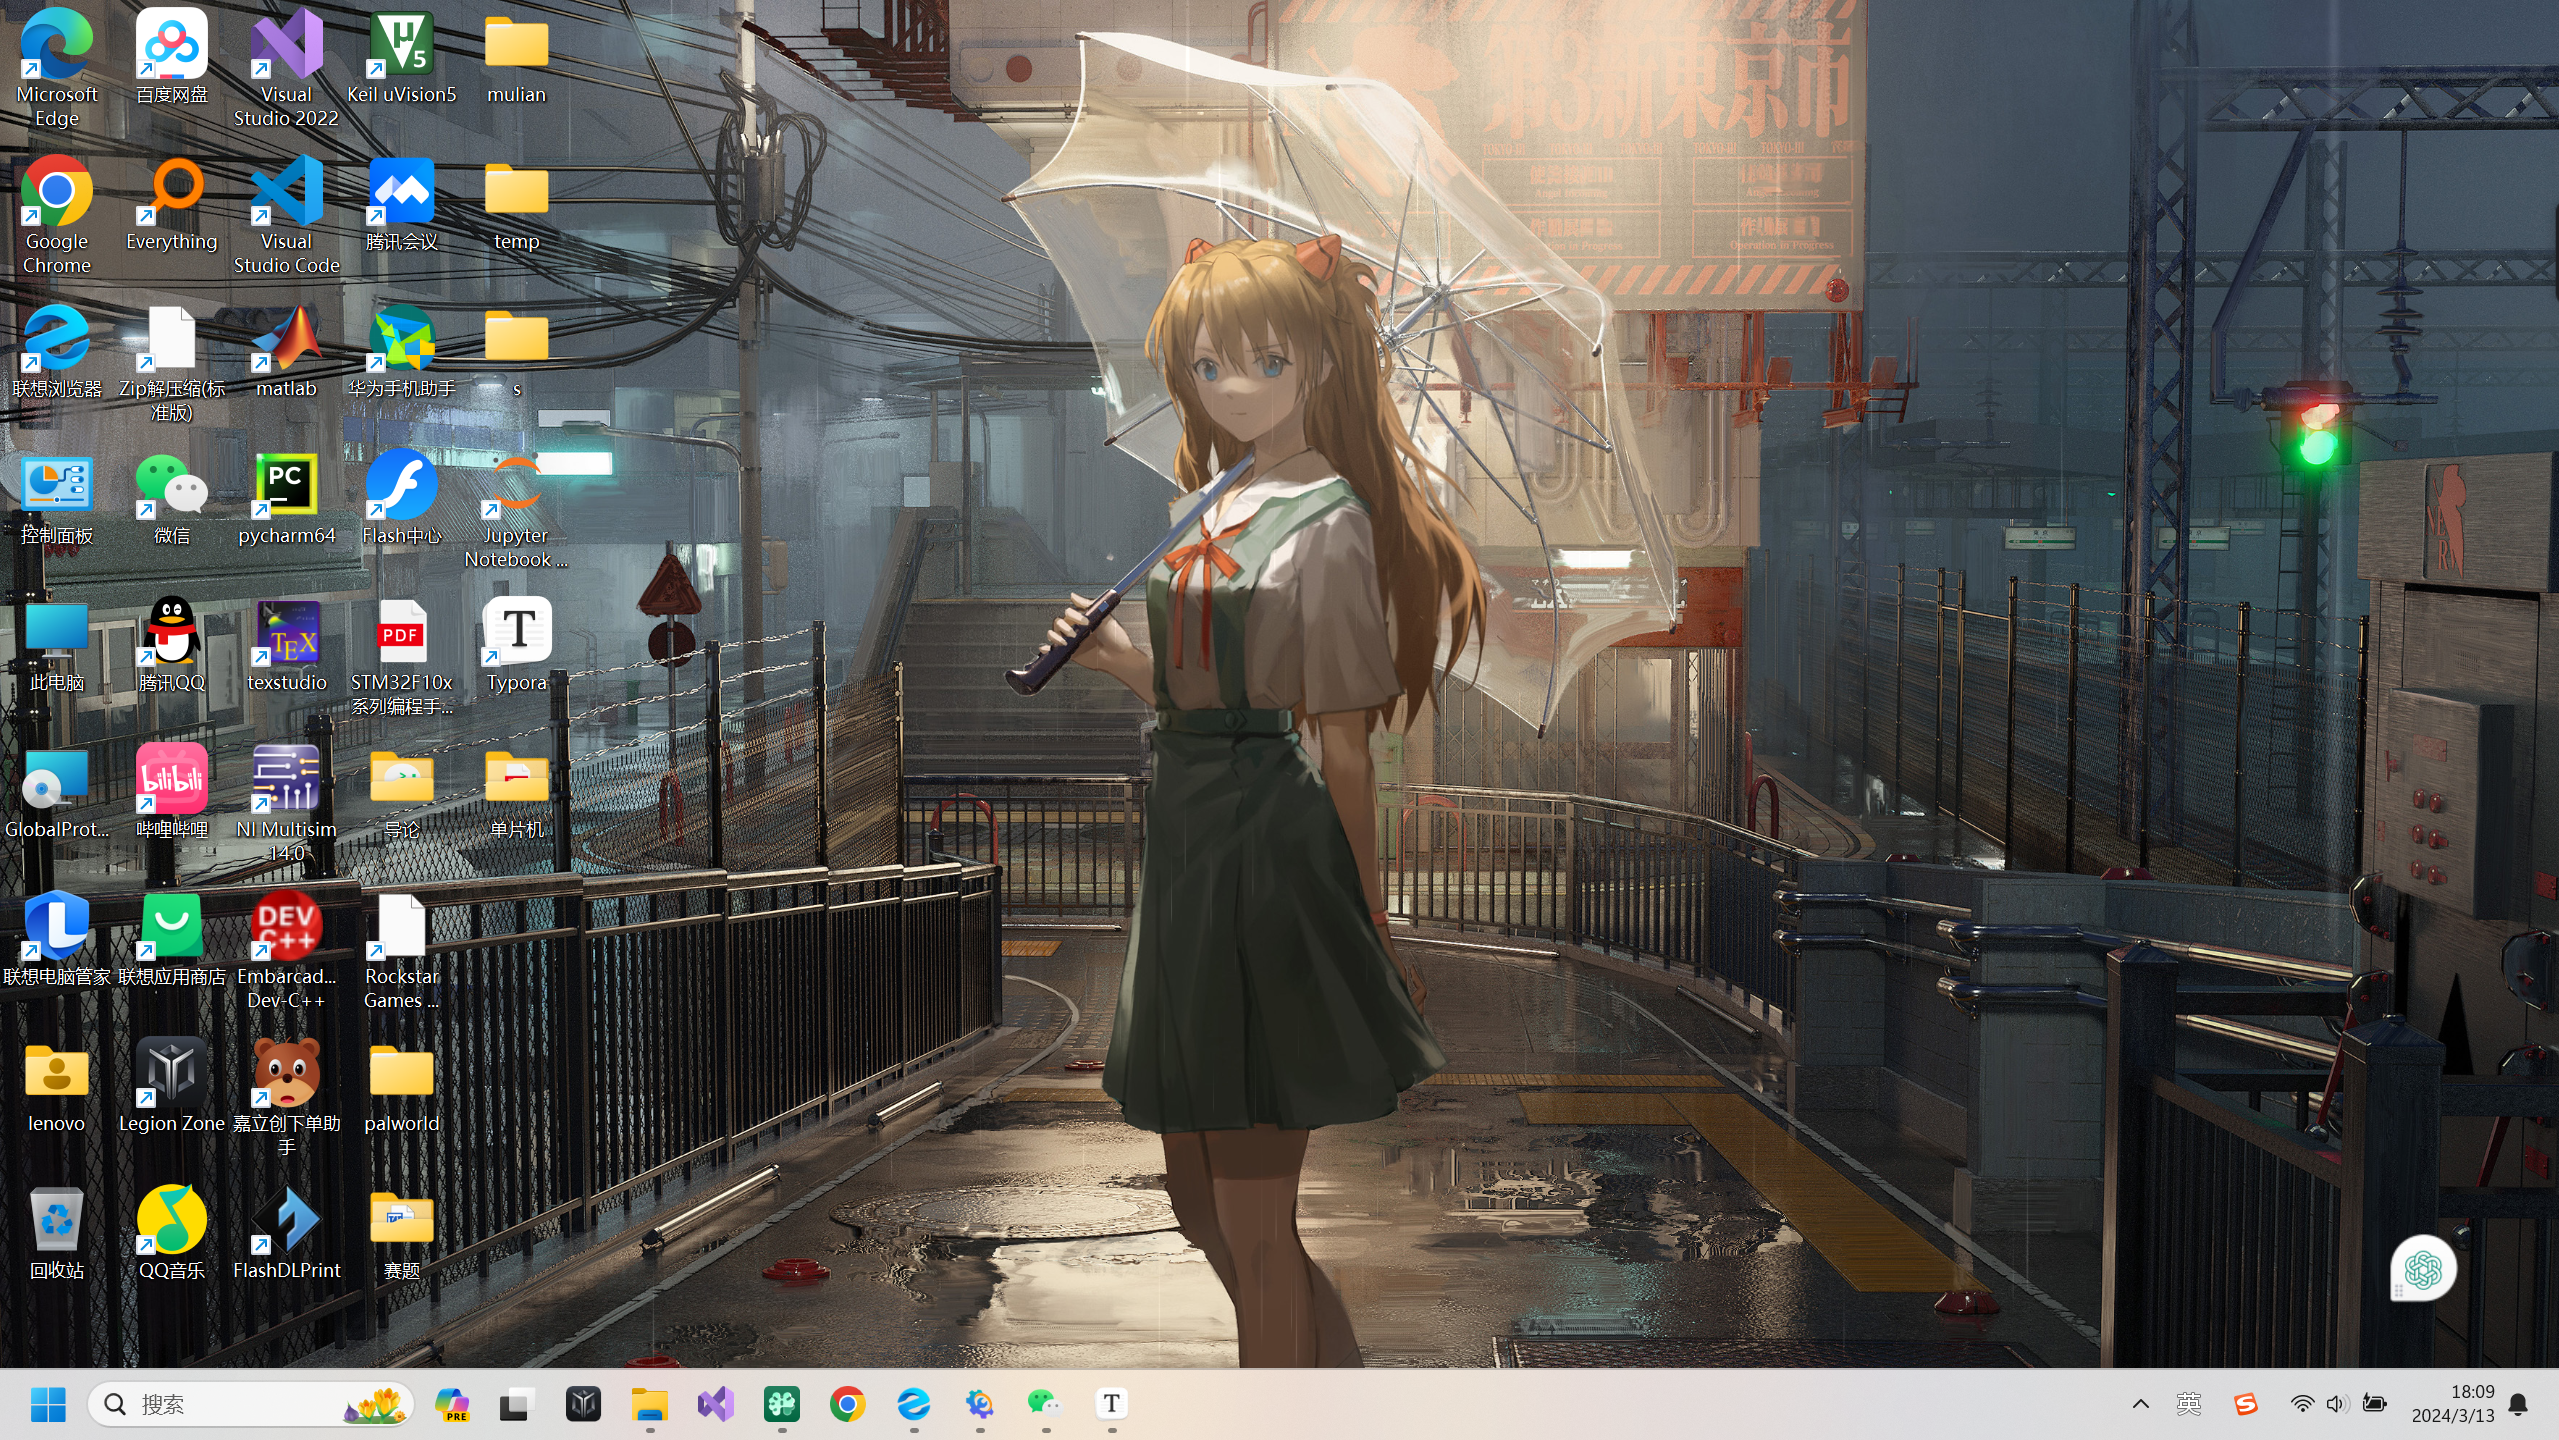Open the Windows Start menu
The width and height of the screenshot is (2559, 1440).
(48, 1404)
